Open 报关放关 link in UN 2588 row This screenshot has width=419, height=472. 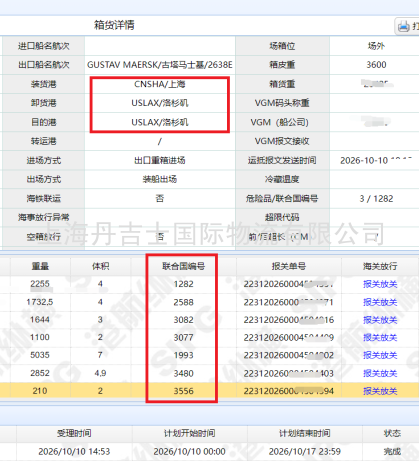coord(380,302)
